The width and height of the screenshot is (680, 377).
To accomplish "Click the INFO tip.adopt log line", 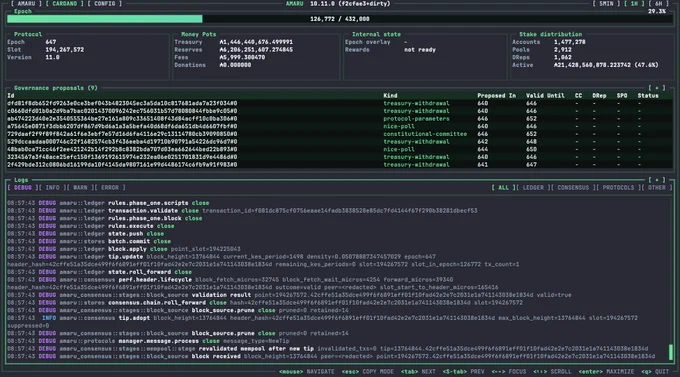I will tap(322, 322).
